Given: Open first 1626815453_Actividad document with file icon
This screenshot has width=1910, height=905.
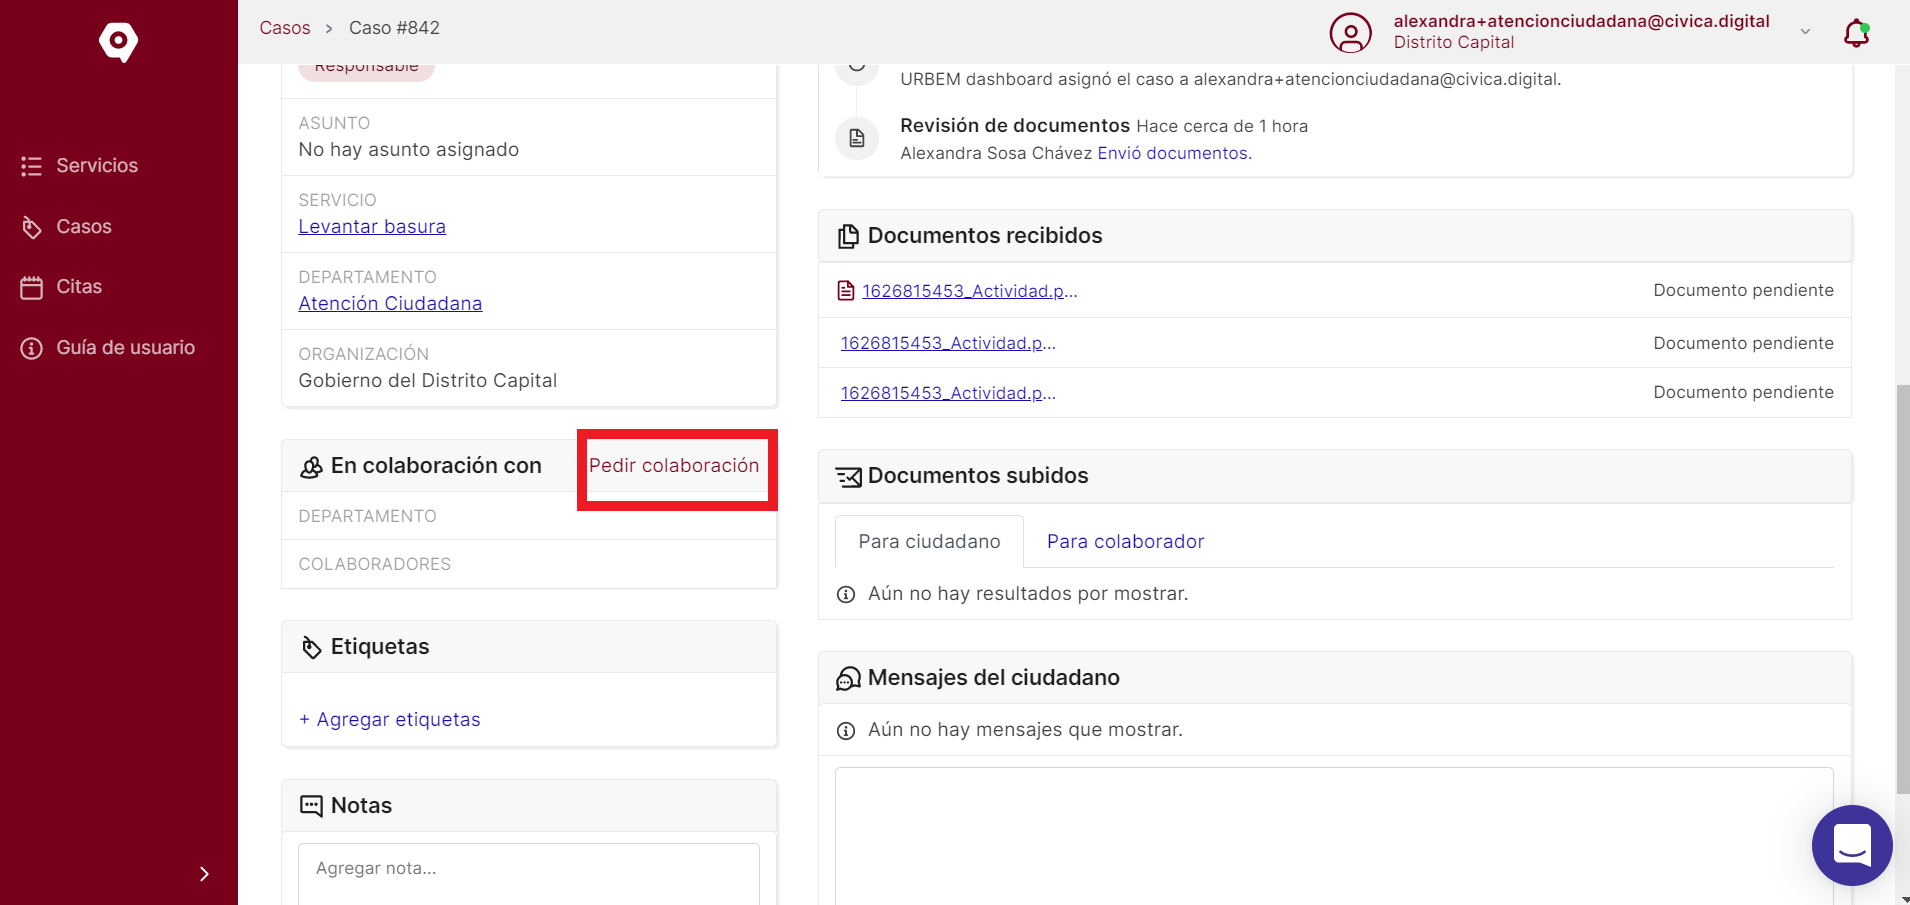Looking at the screenshot, I should click(x=970, y=291).
